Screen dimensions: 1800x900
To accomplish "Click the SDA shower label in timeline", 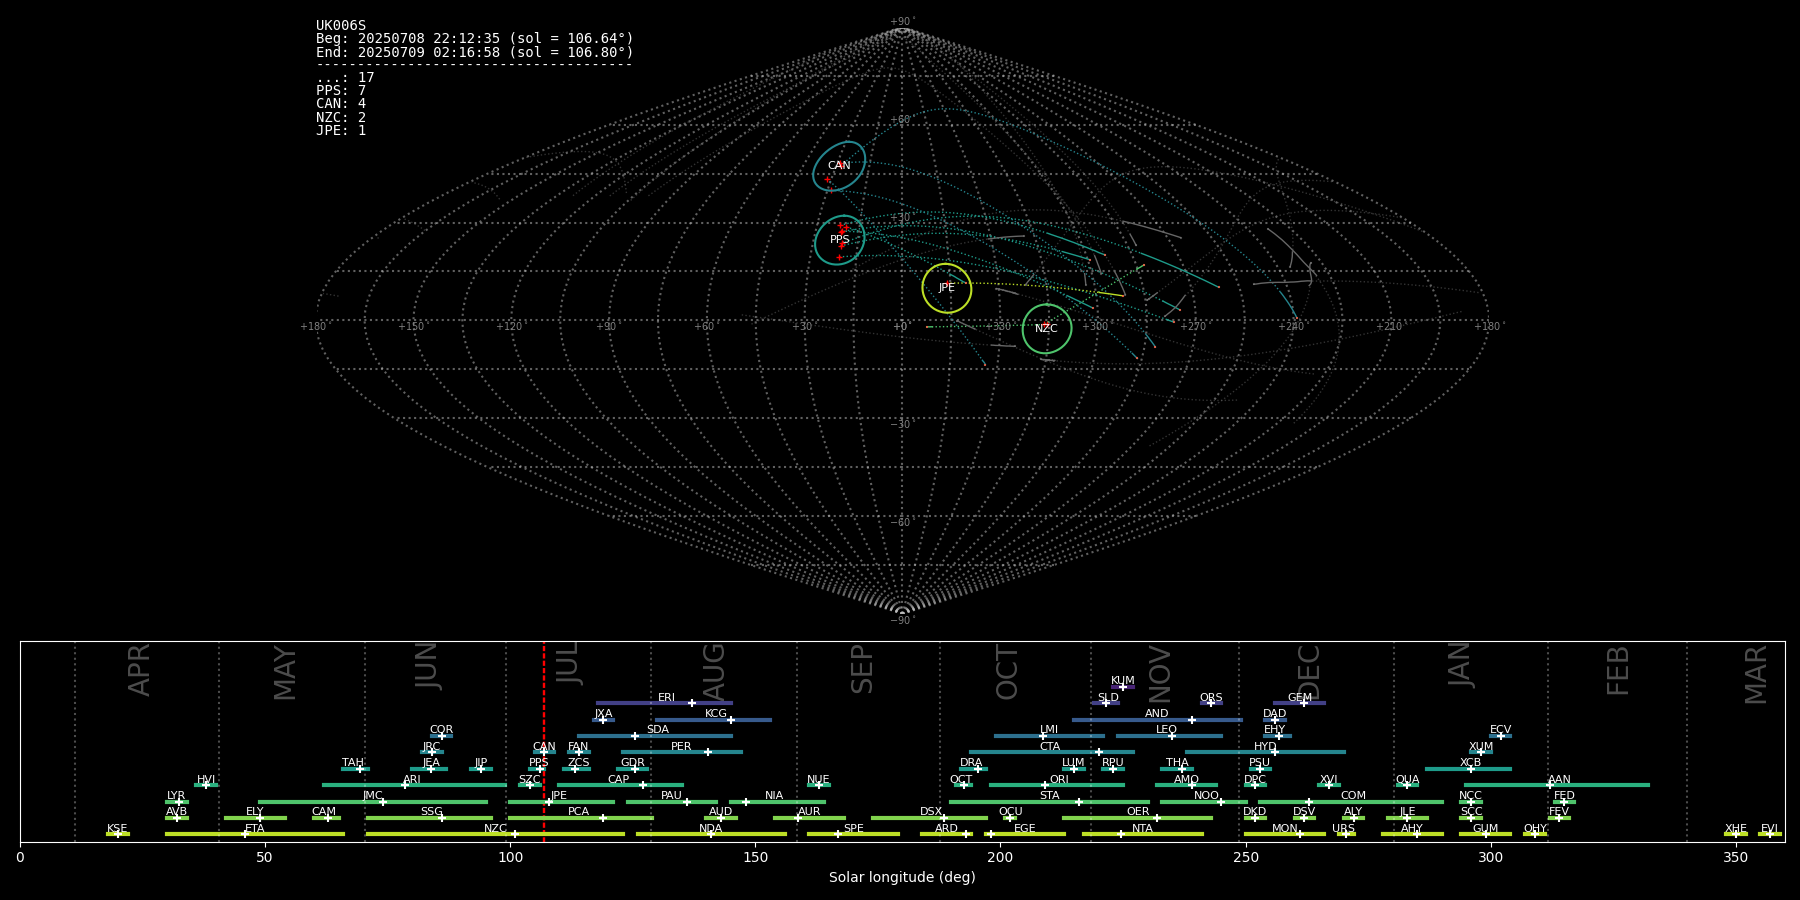I will [658, 729].
